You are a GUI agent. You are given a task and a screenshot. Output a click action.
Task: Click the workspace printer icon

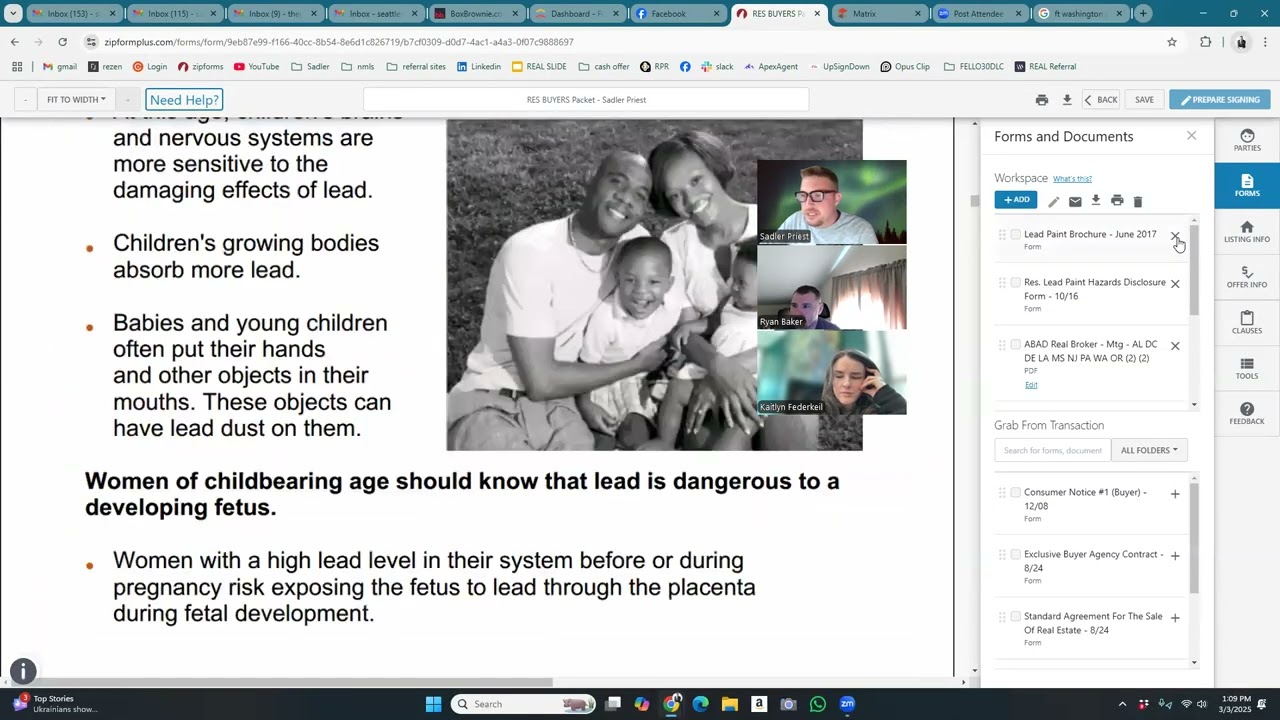click(x=1117, y=201)
